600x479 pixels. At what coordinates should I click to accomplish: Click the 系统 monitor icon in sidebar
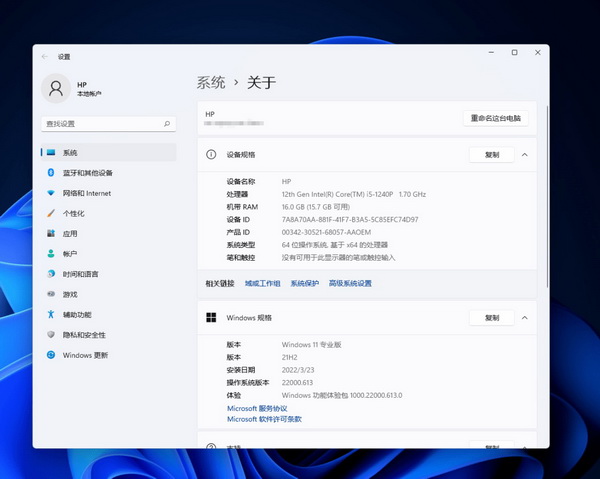pos(51,152)
